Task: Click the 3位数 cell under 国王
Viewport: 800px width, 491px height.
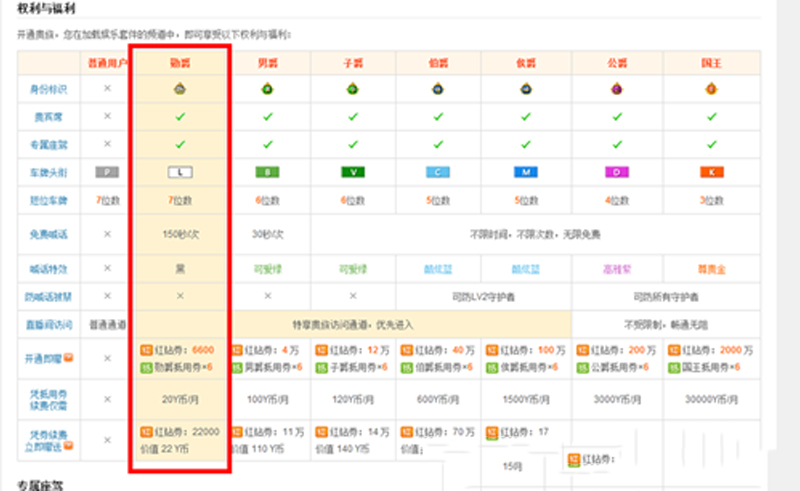Action: 712,201
